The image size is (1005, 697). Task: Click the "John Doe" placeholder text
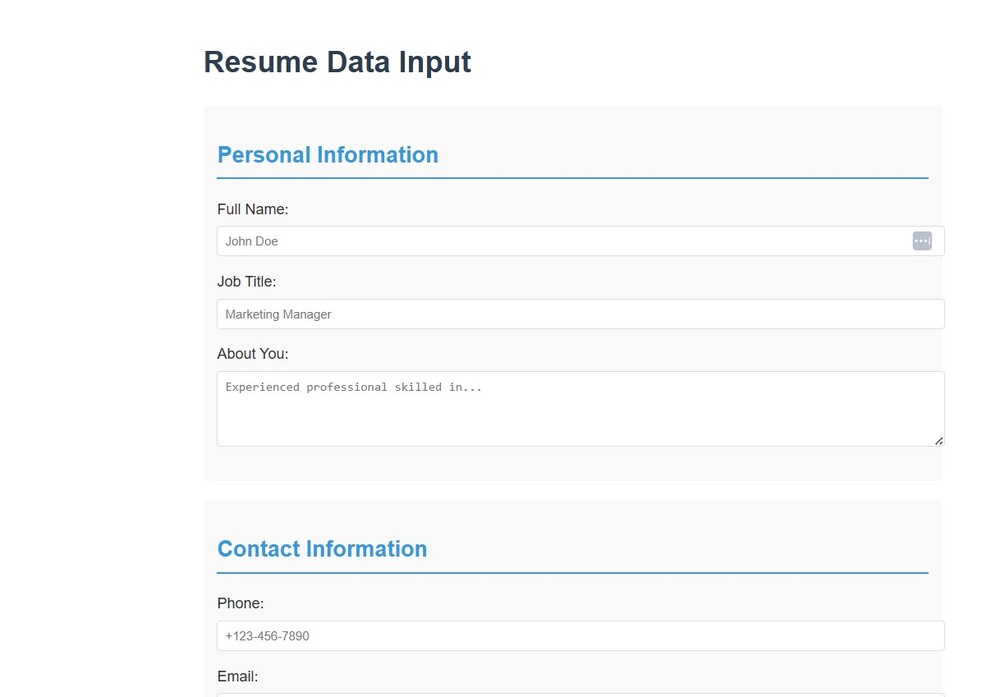pyautogui.click(x=252, y=241)
